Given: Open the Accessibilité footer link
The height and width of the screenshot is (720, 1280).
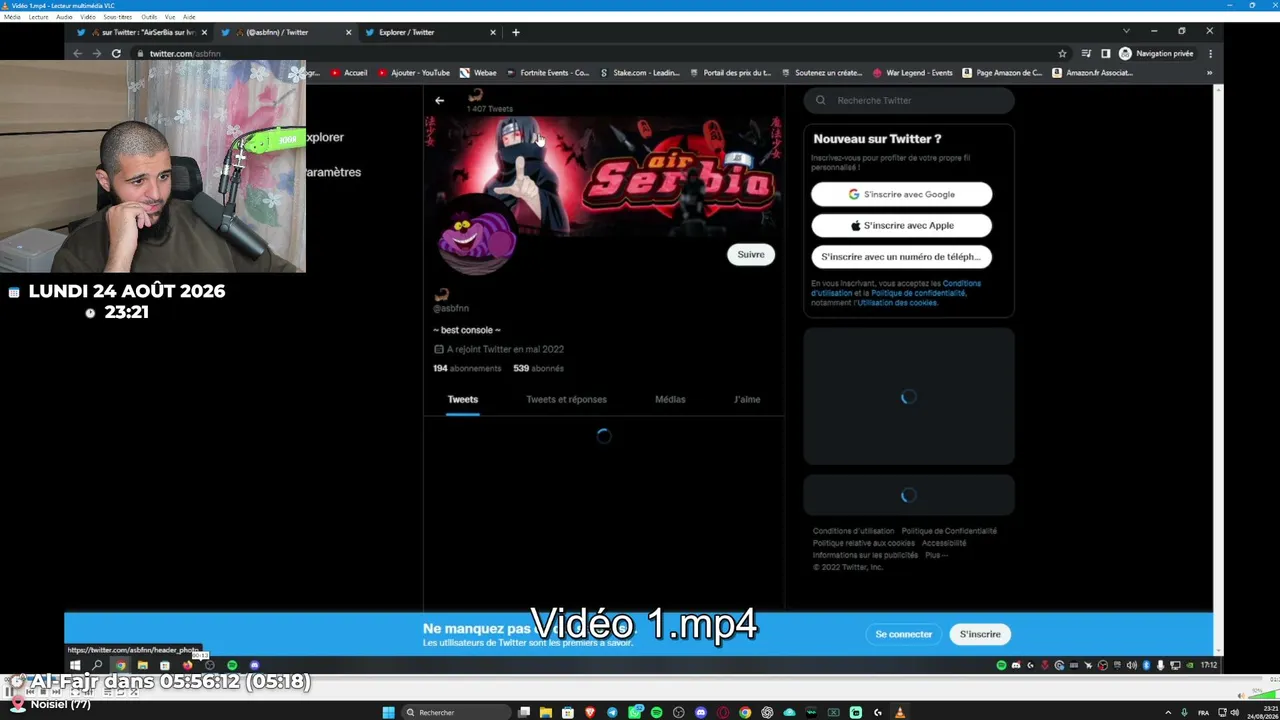Looking at the screenshot, I should coord(944,543).
